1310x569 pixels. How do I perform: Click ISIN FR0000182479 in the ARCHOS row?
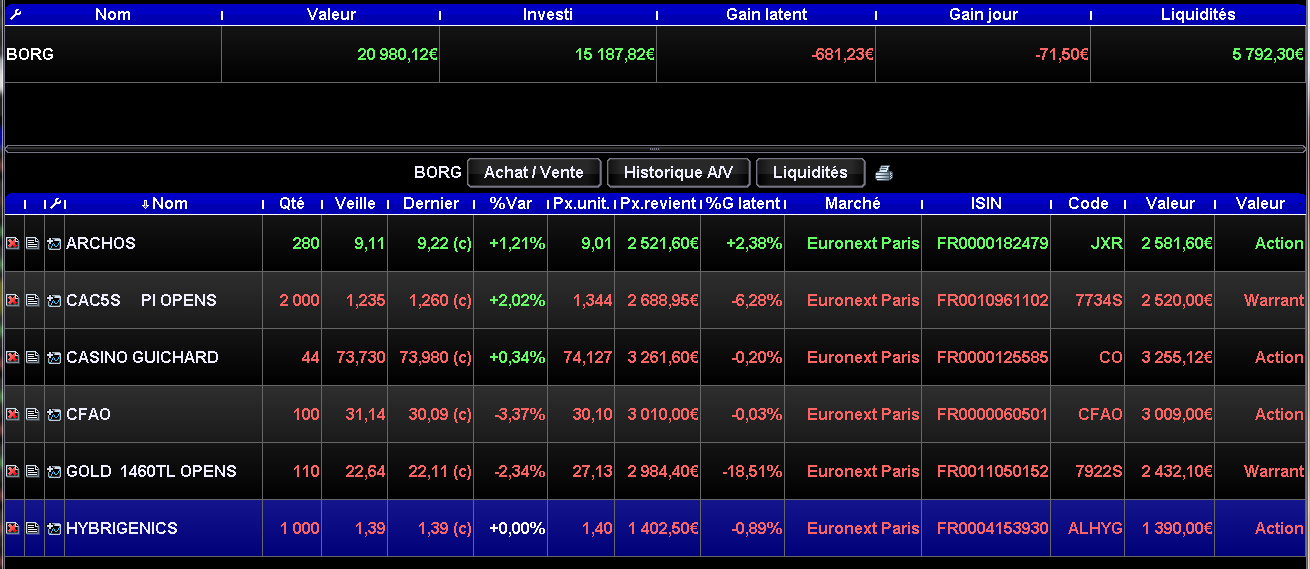(992, 243)
